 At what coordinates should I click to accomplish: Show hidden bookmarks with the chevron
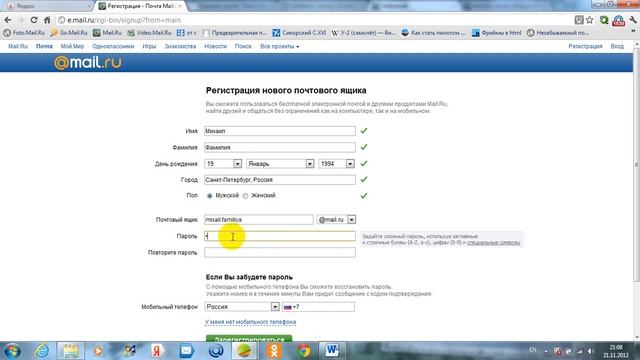(633, 31)
